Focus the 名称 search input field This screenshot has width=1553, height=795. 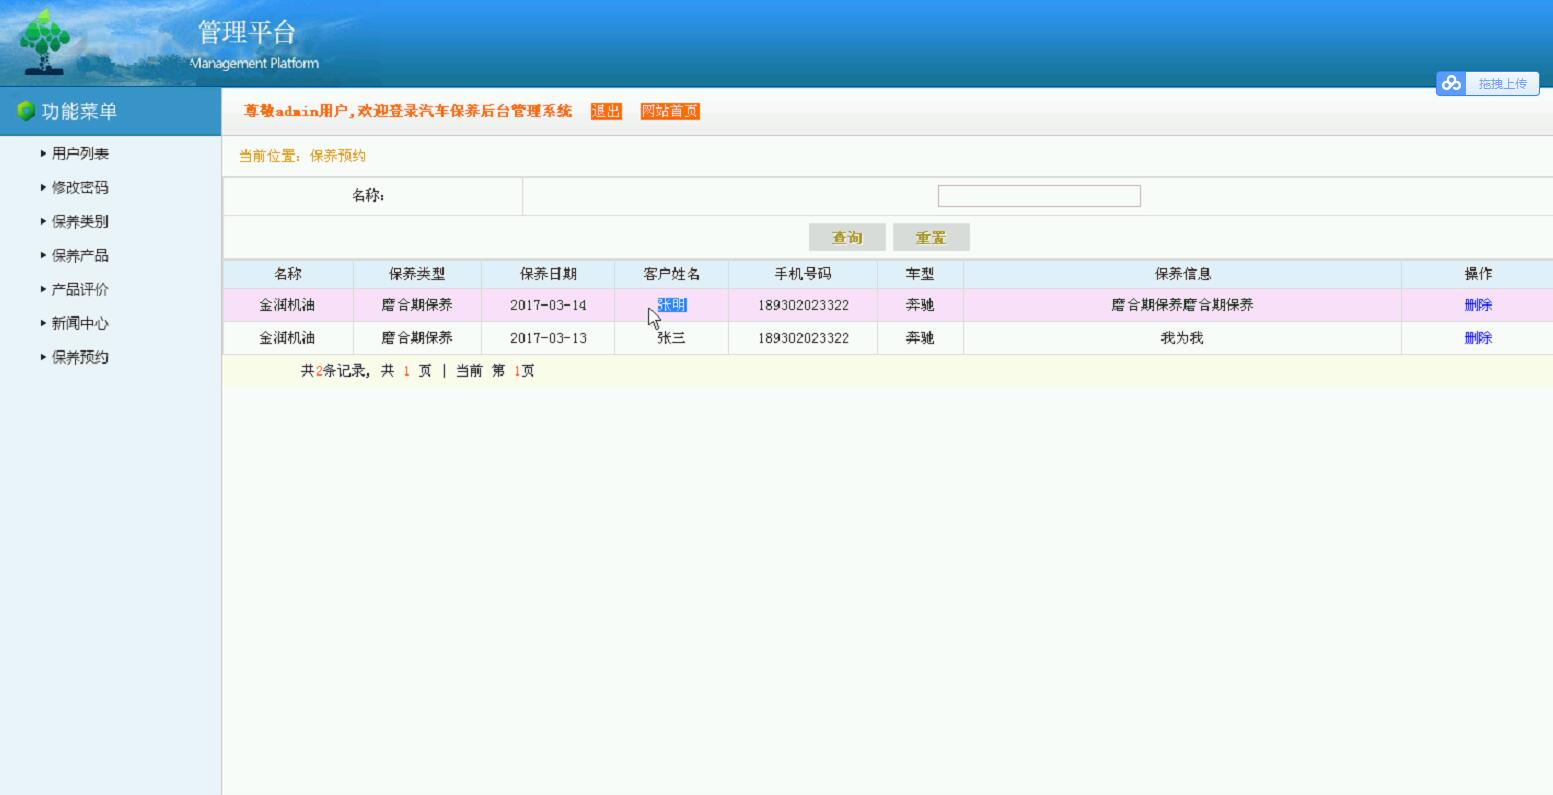tap(1039, 196)
